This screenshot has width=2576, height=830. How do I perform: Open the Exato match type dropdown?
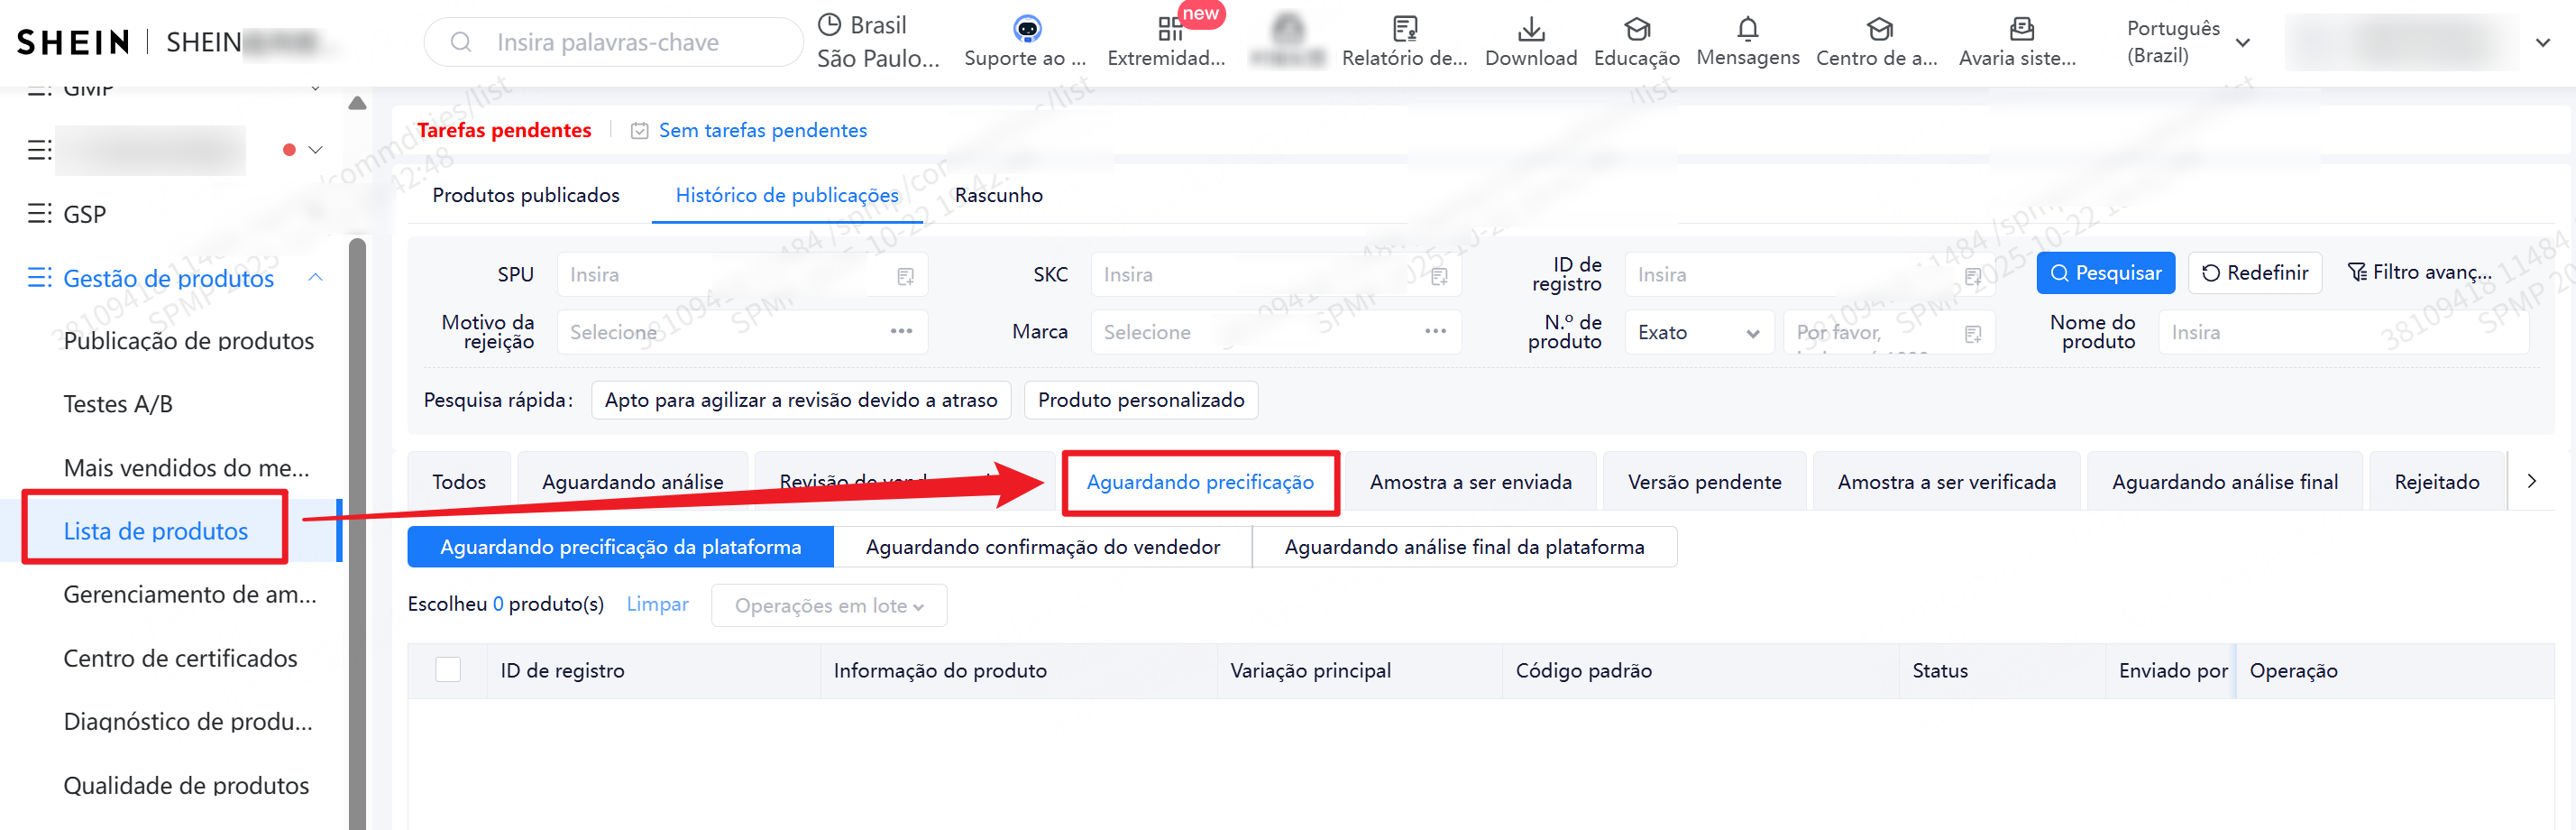(x=1698, y=332)
